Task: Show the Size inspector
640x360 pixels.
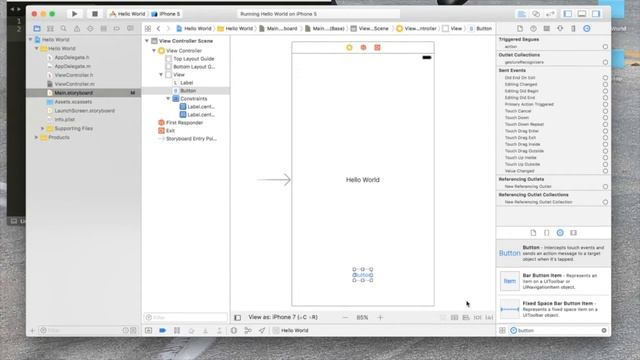Action: pyautogui.click(x=573, y=29)
